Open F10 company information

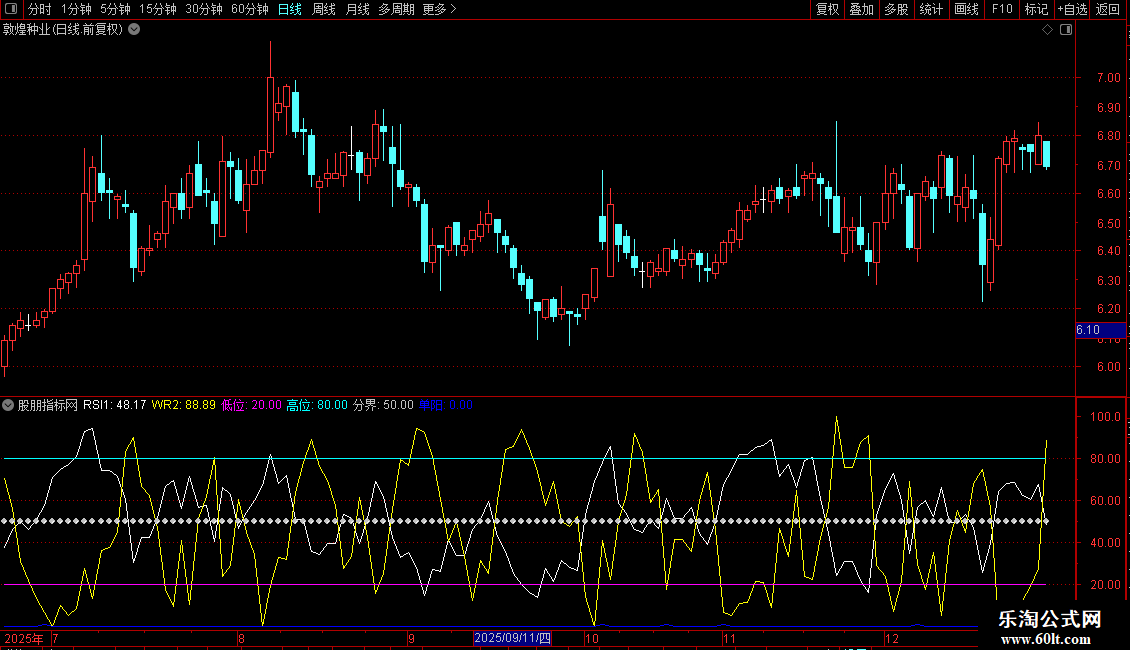pyautogui.click(x=1001, y=9)
